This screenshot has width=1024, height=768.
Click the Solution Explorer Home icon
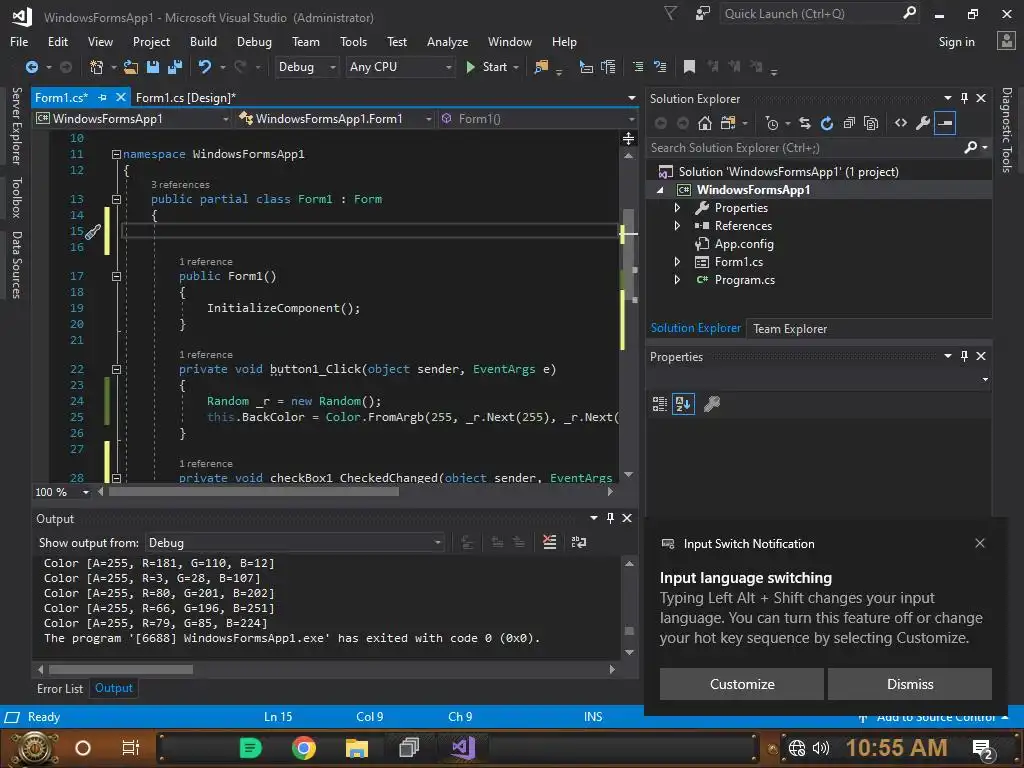tap(705, 123)
